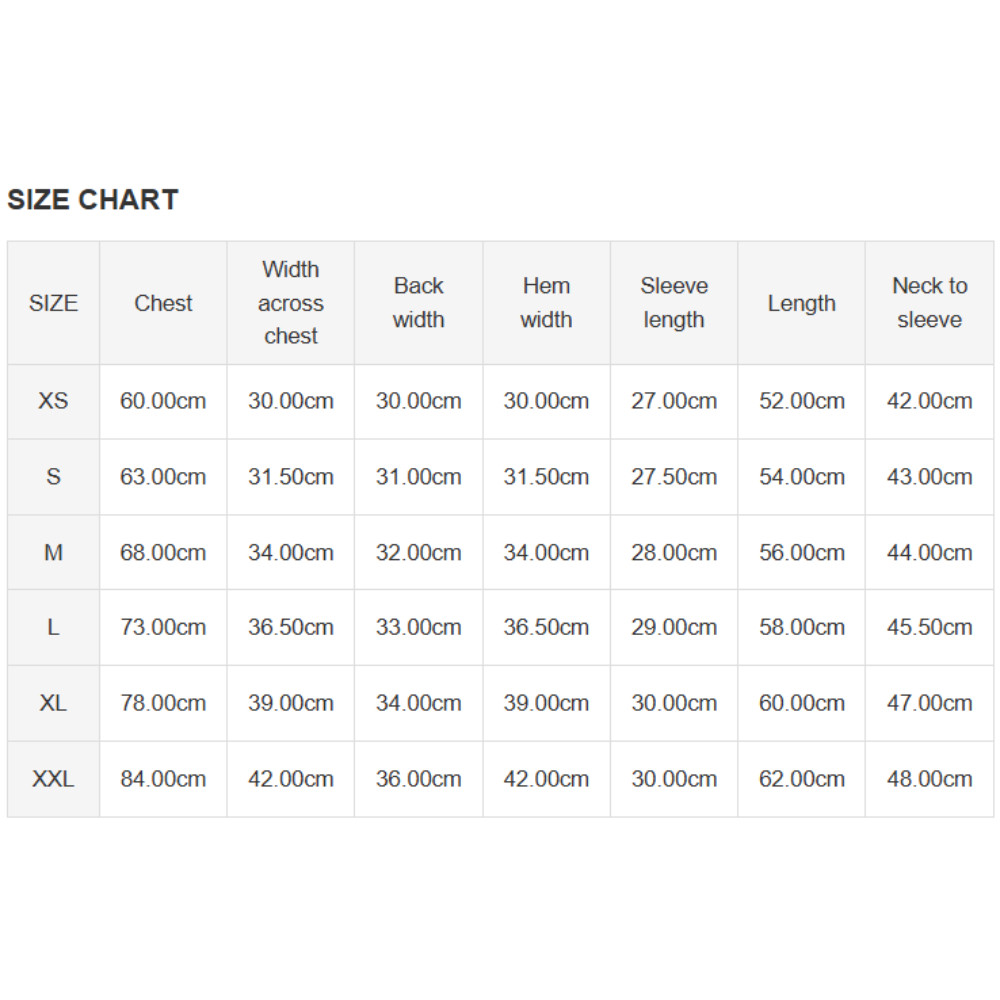Click the Width across chest header
Image resolution: width=1000 pixels, height=1000 pixels.
(291, 303)
